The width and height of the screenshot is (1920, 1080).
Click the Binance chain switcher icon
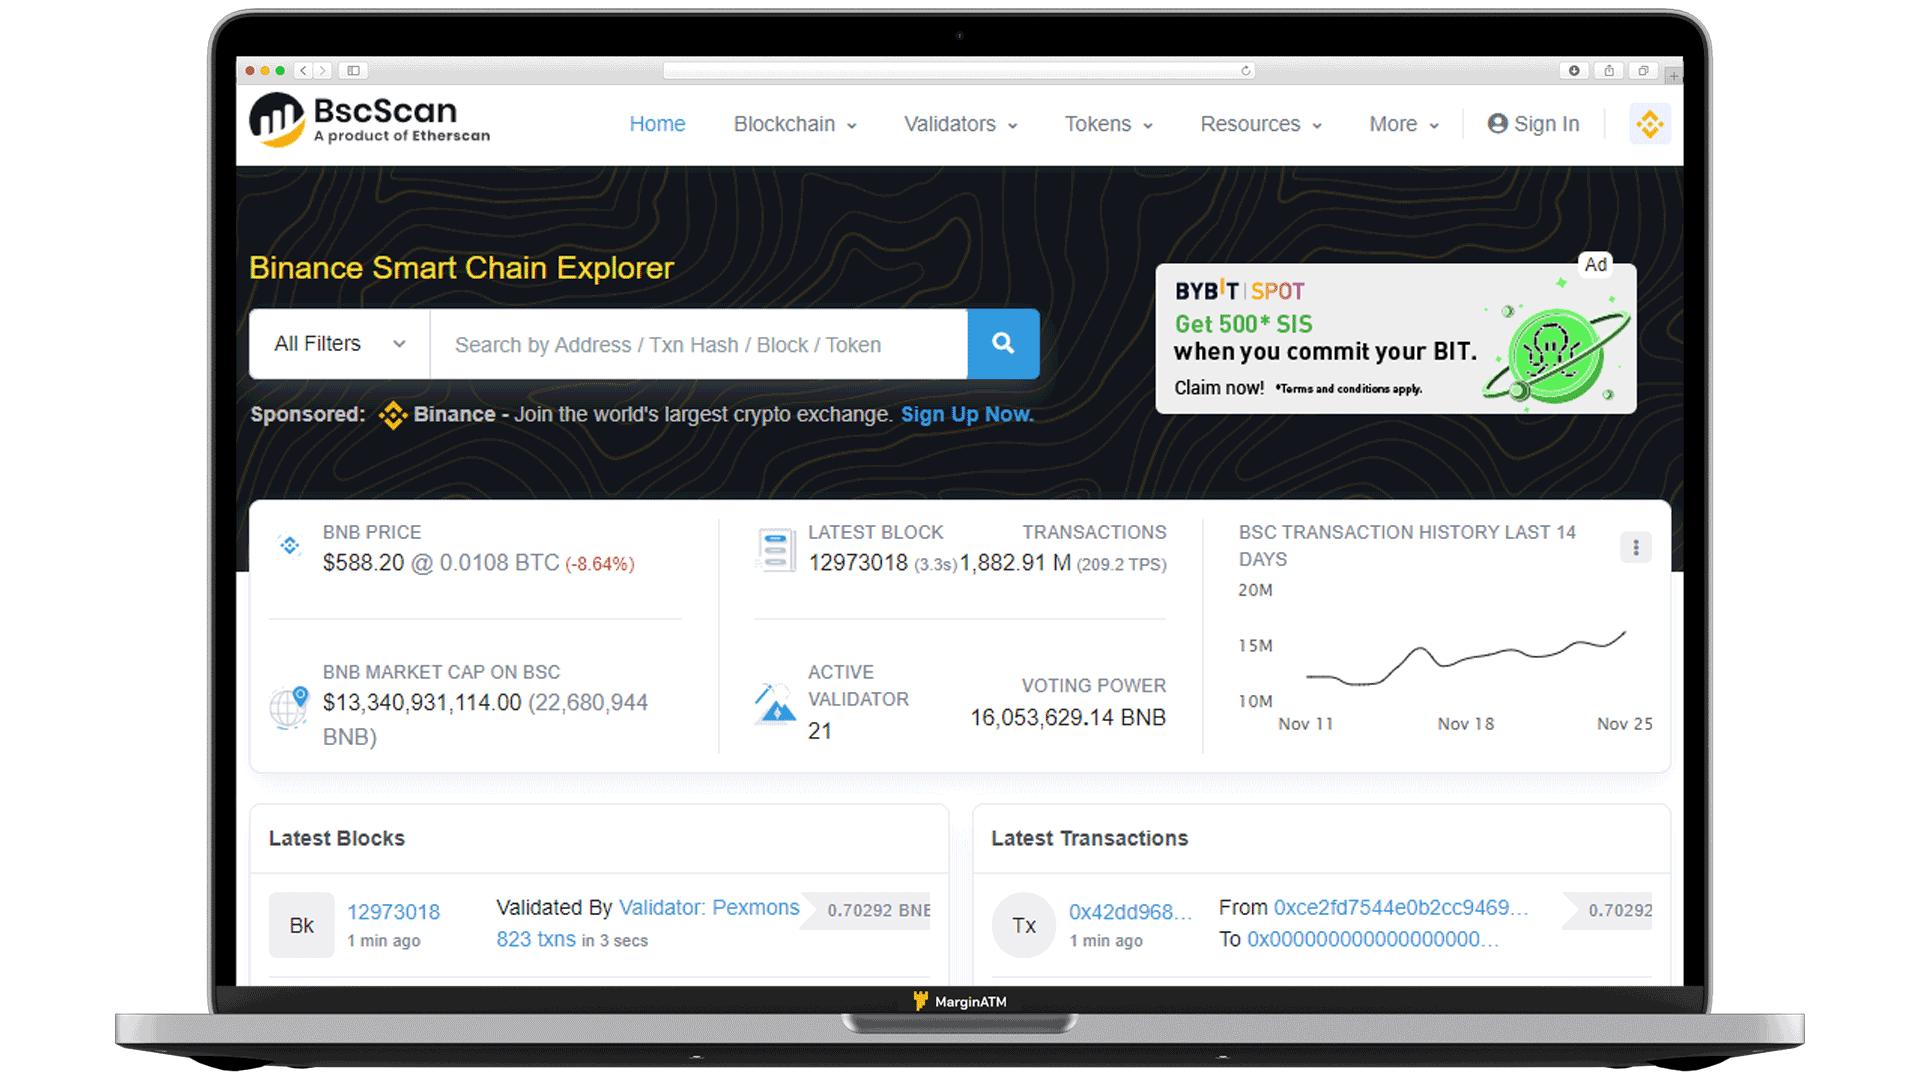click(x=1648, y=124)
